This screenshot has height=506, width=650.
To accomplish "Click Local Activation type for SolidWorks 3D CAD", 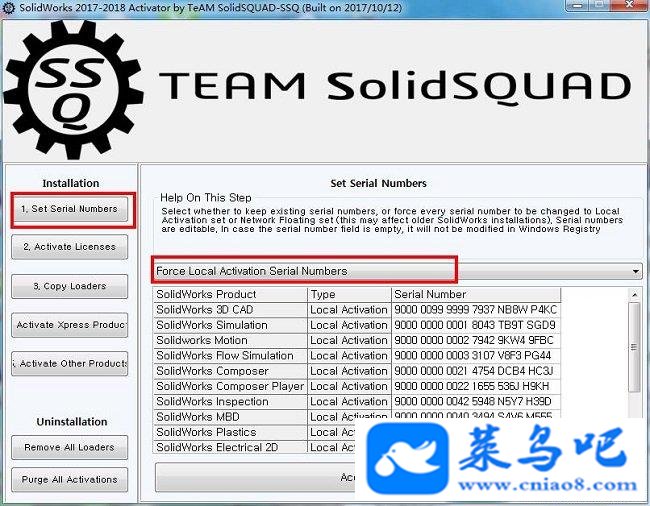I will click(349, 310).
